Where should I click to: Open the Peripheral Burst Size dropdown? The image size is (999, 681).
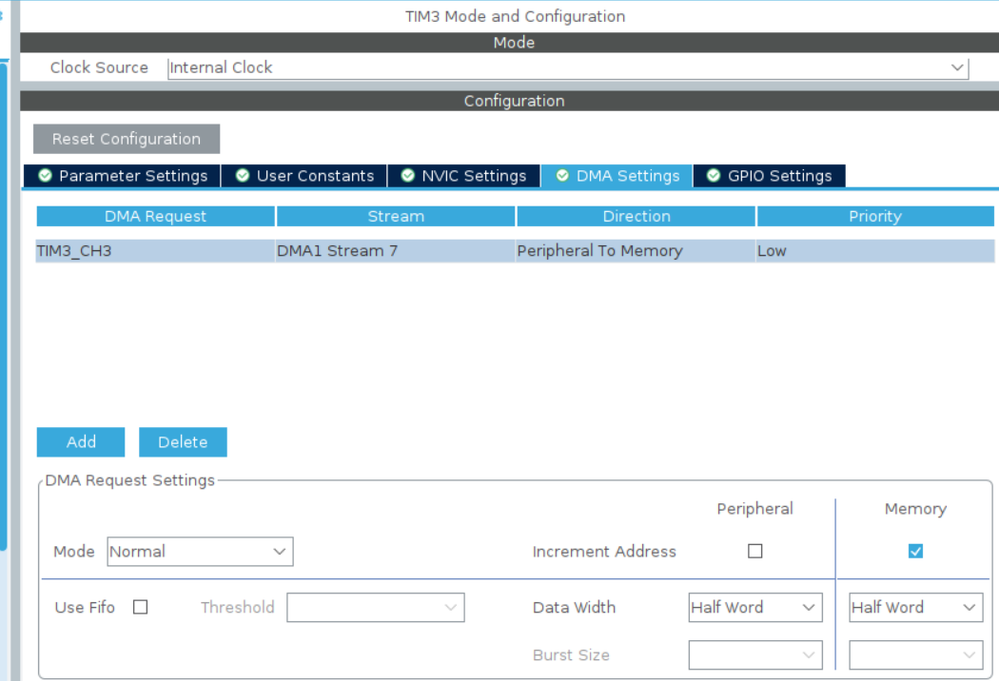coord(756,655)
